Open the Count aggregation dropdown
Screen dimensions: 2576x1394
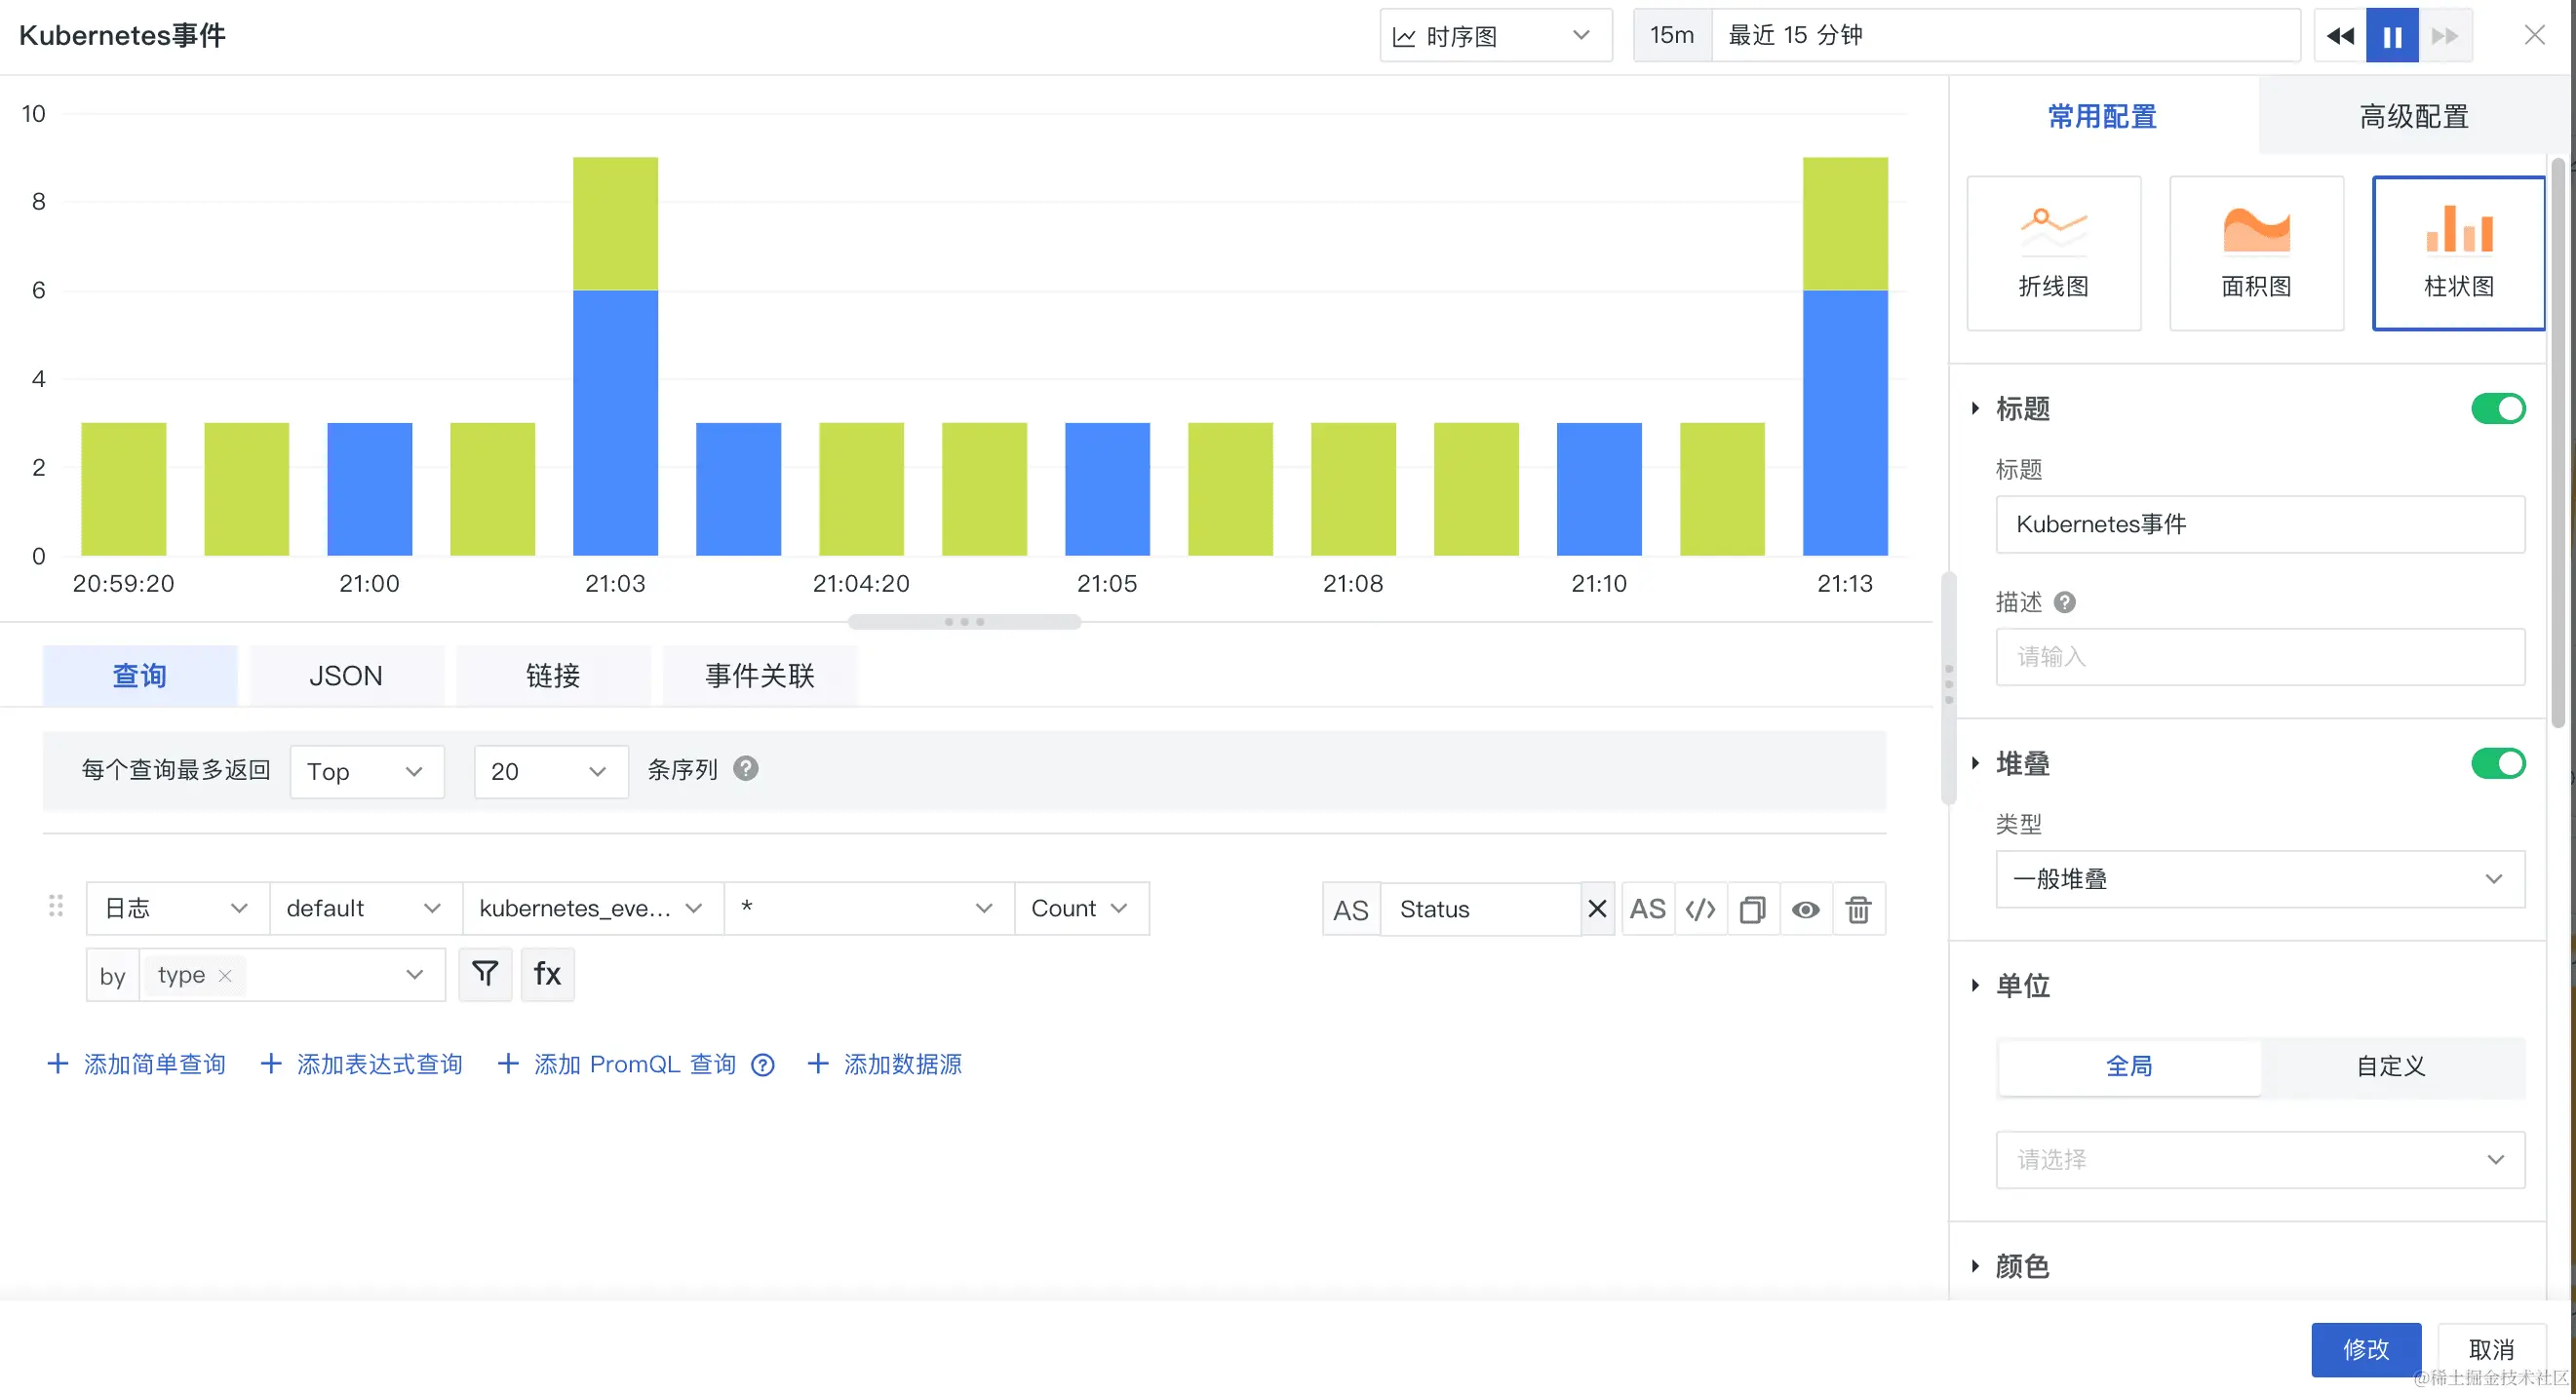coord(1080,908)
